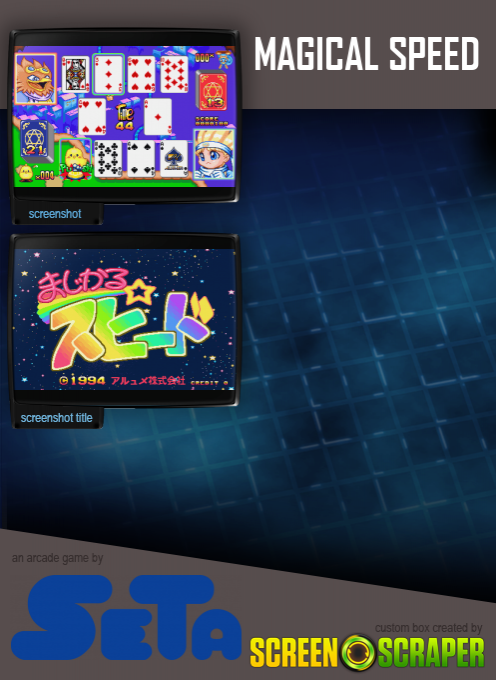Select the ace of diamonds center card

(x=158, y=117)
